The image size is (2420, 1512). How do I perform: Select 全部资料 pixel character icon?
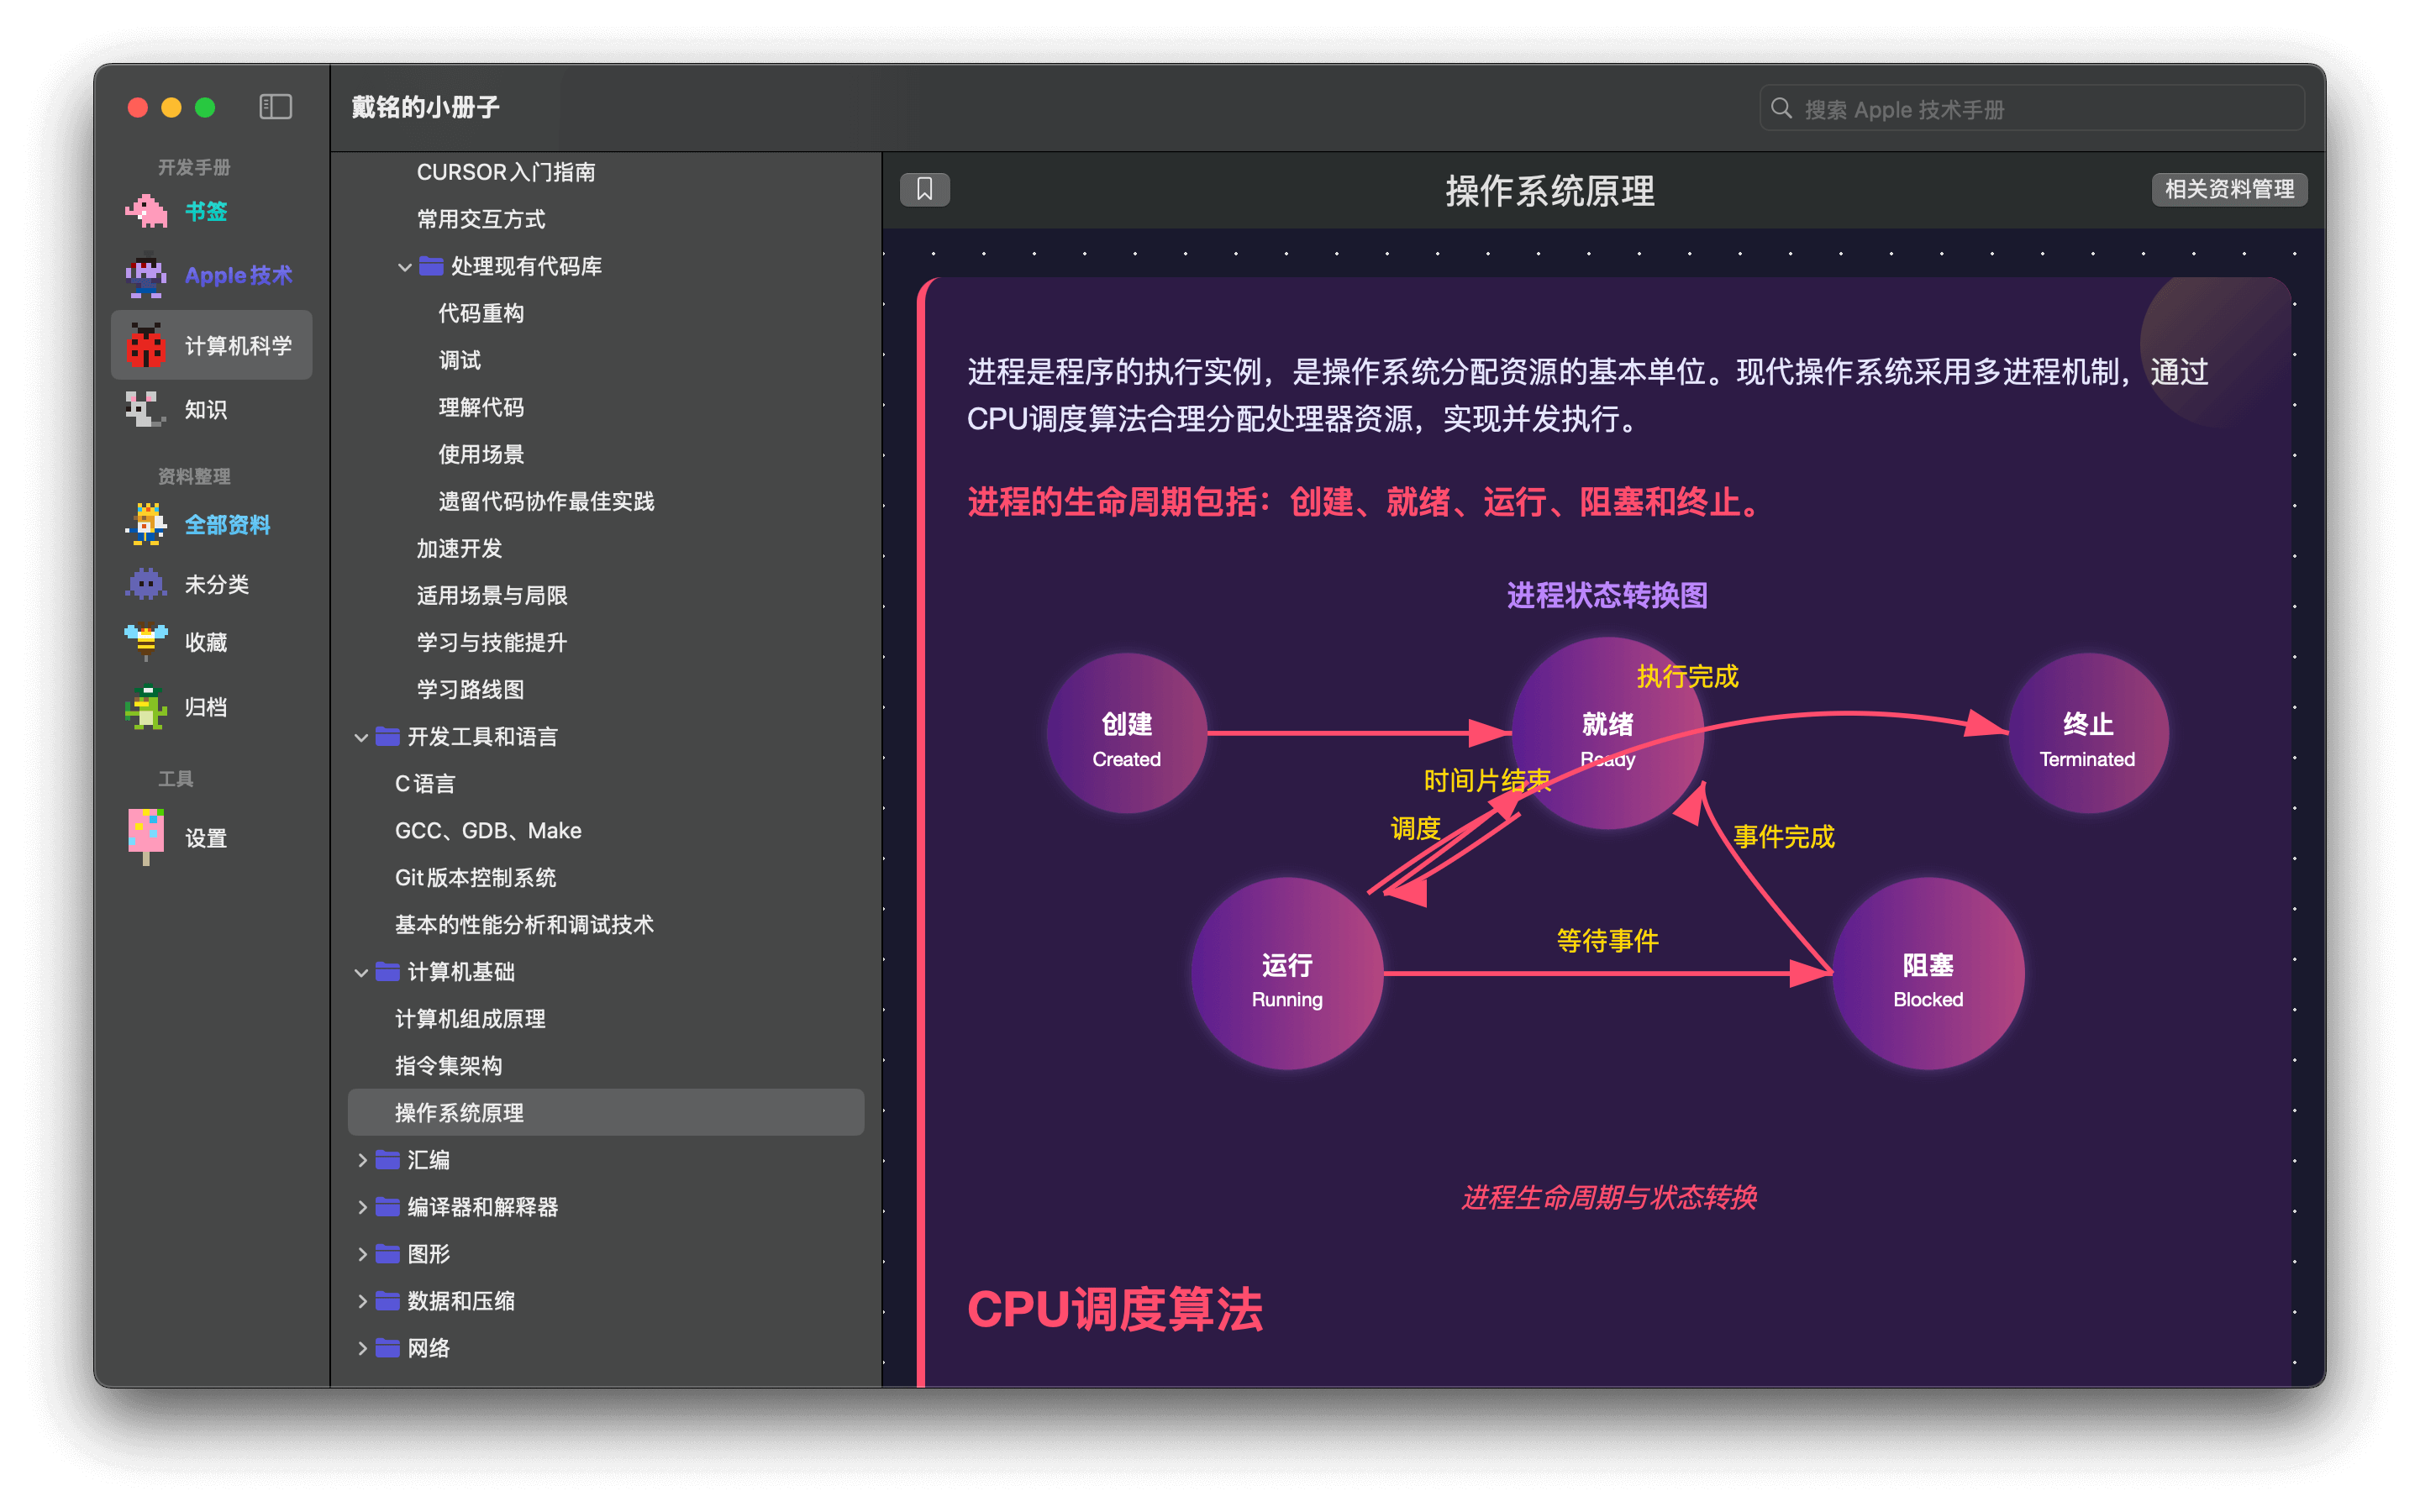pyautogui.click(x=147, y=524)
